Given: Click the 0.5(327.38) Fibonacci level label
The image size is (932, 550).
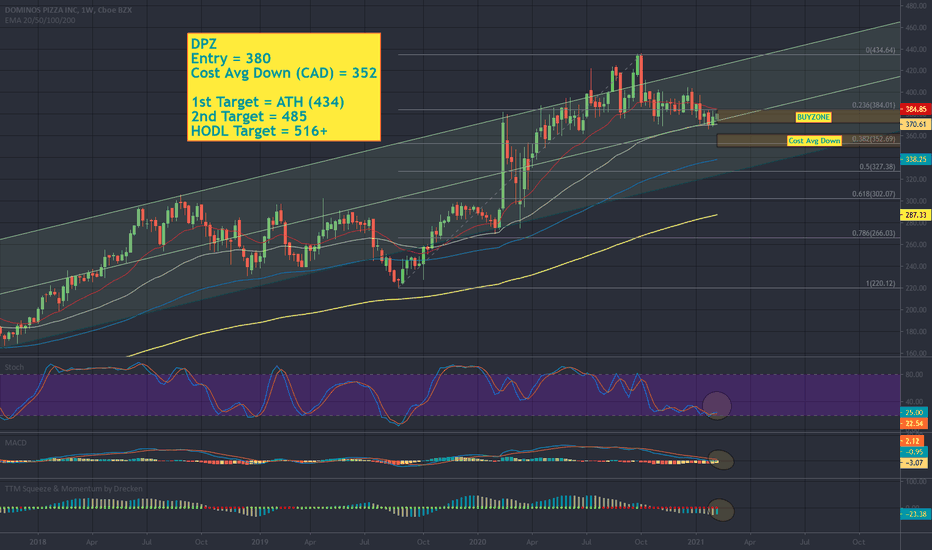Looking at the screenshot, I should [x=877, y=167].
